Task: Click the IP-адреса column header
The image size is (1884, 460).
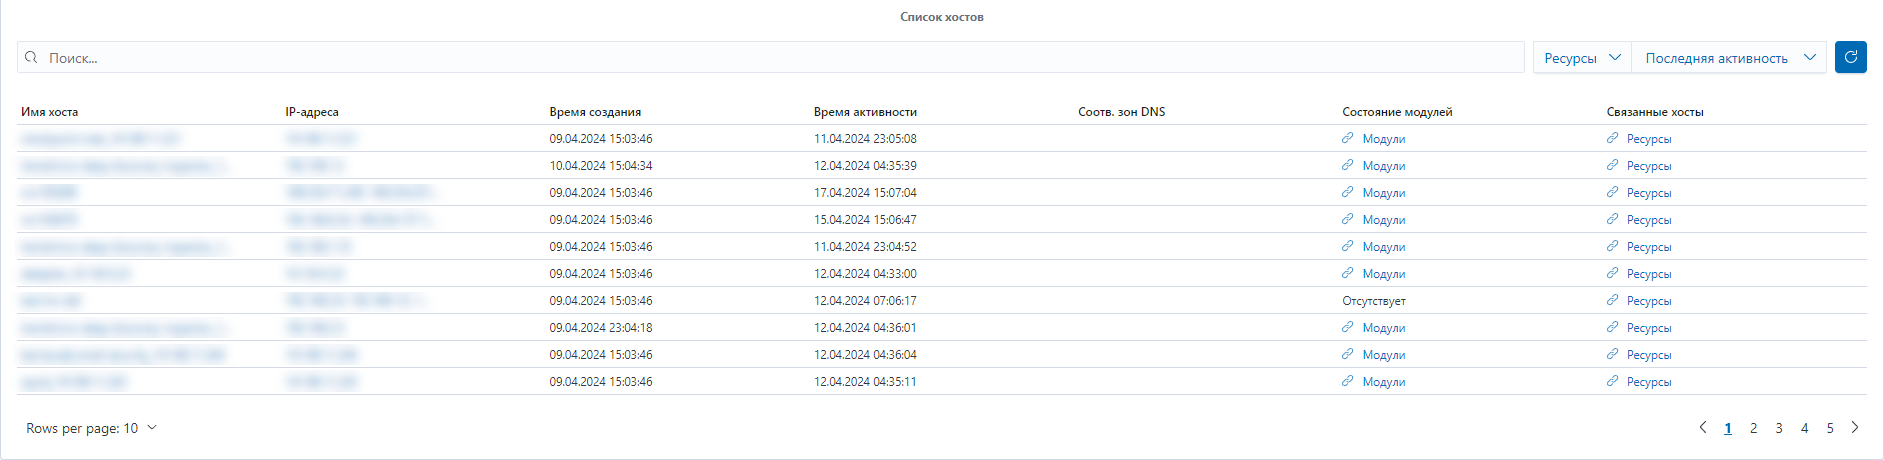Action: (312, 112)
